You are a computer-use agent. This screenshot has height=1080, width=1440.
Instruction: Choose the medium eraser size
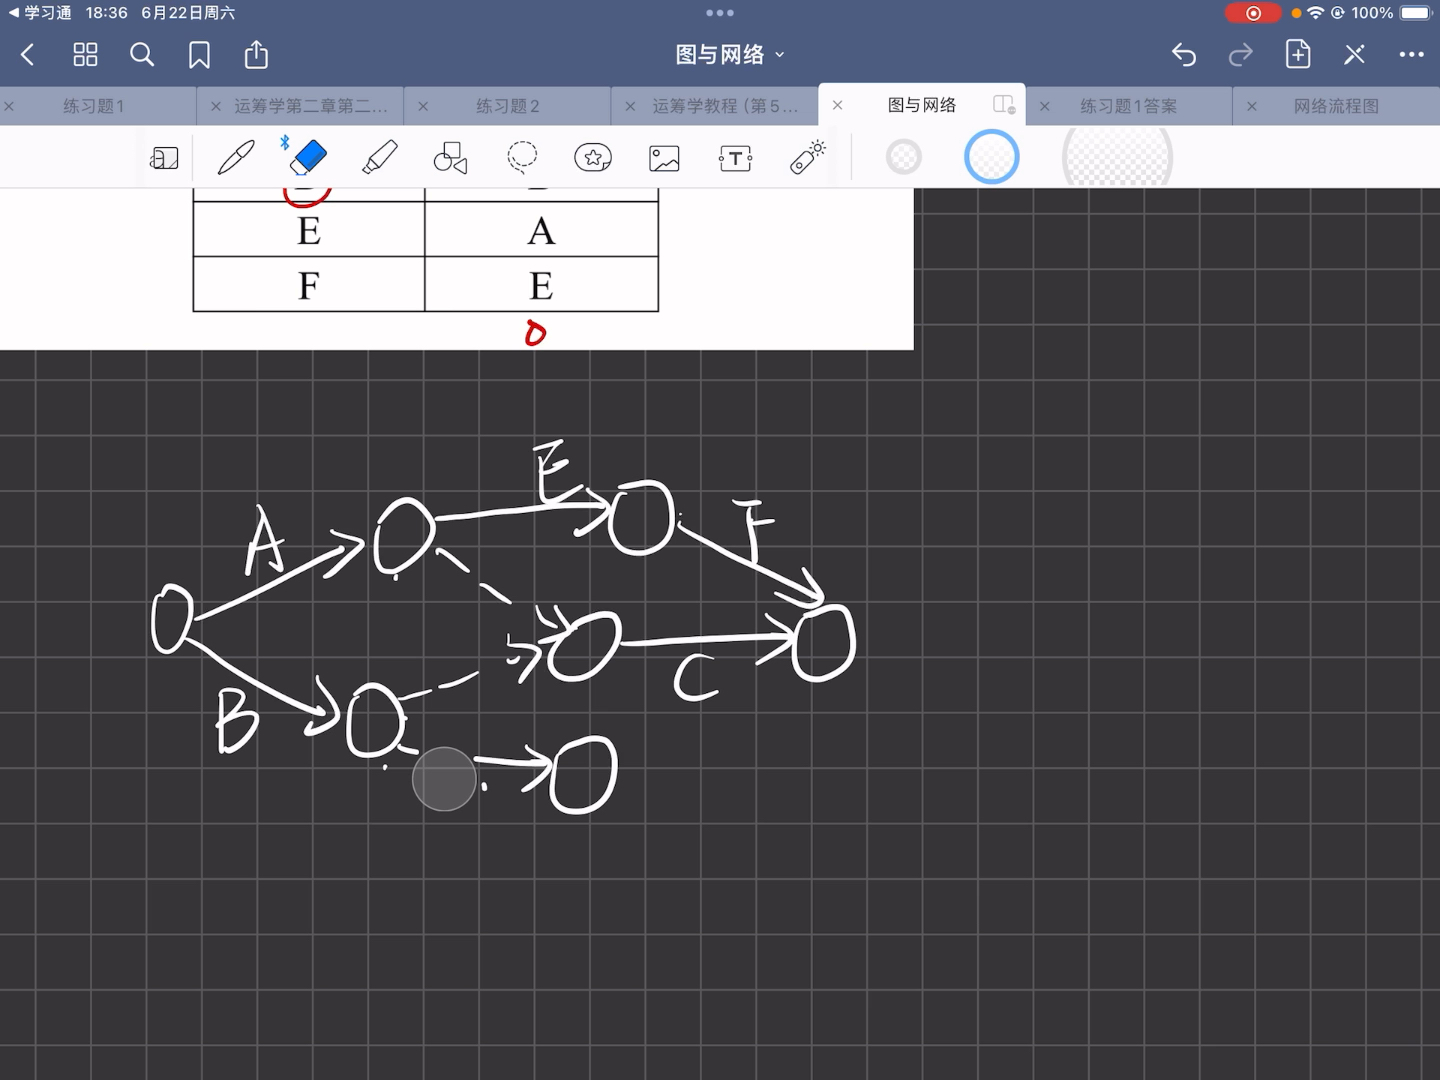coord(992,157)
